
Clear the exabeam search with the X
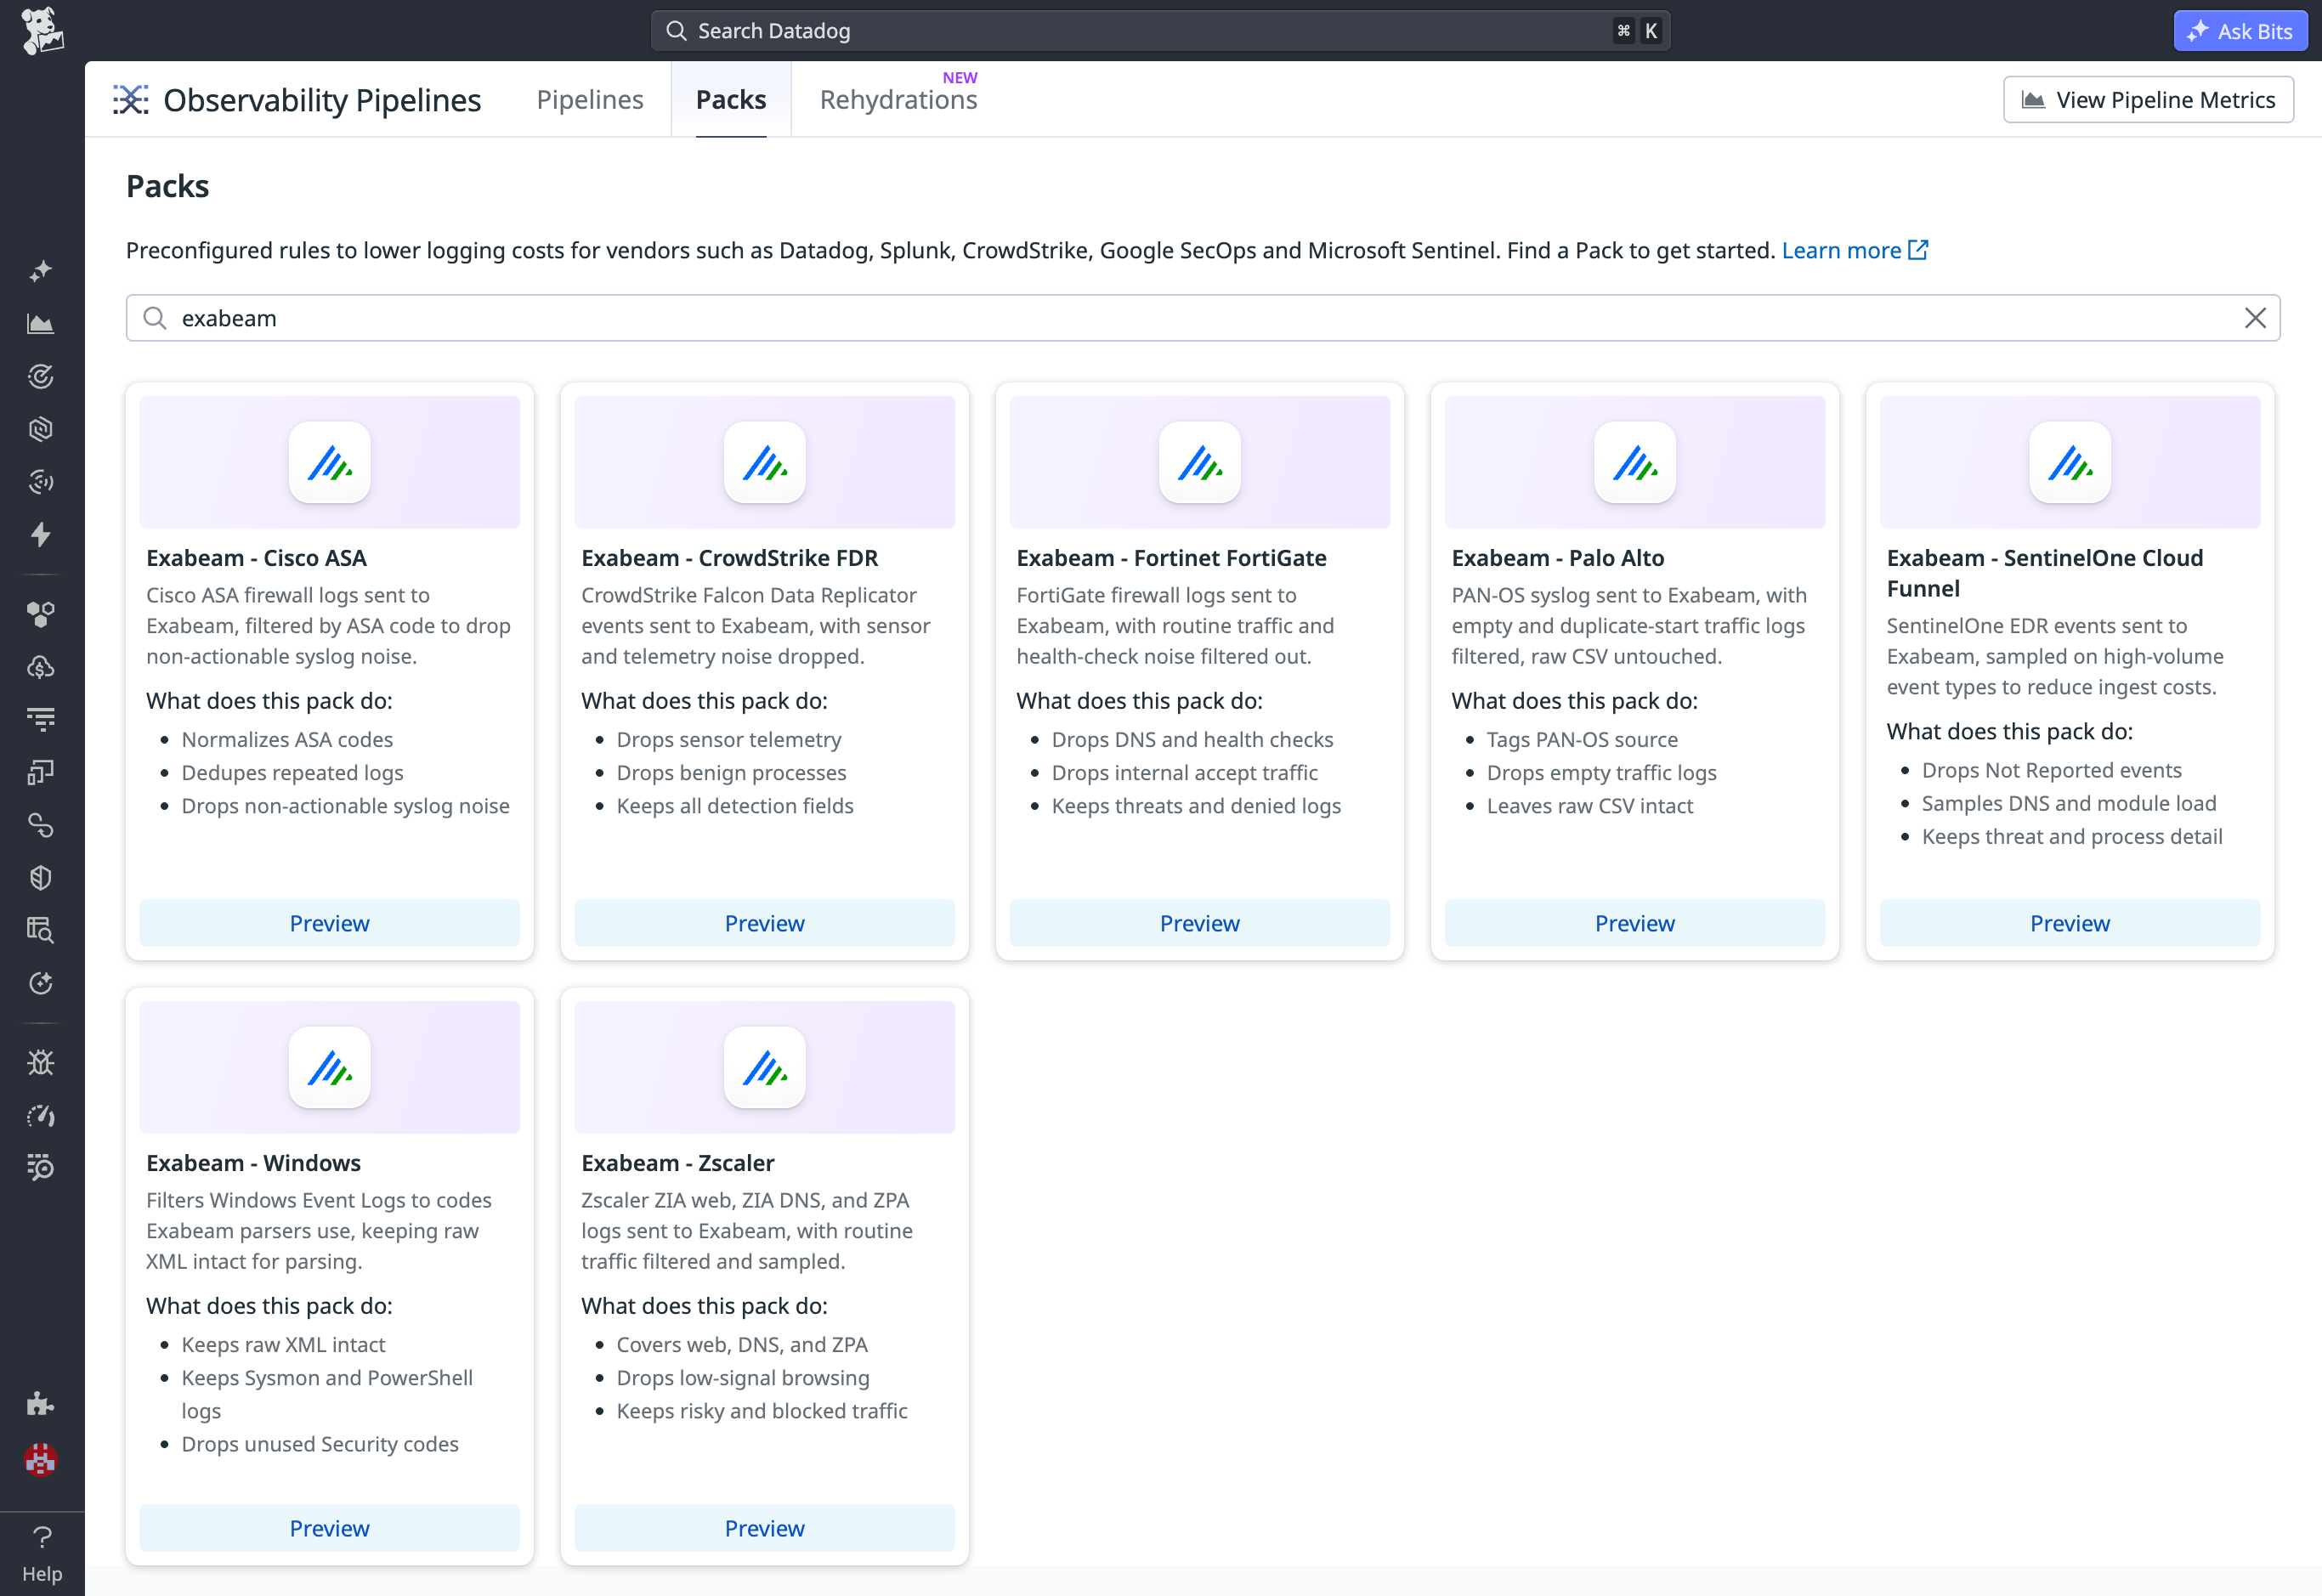[x=2255, y=318]
